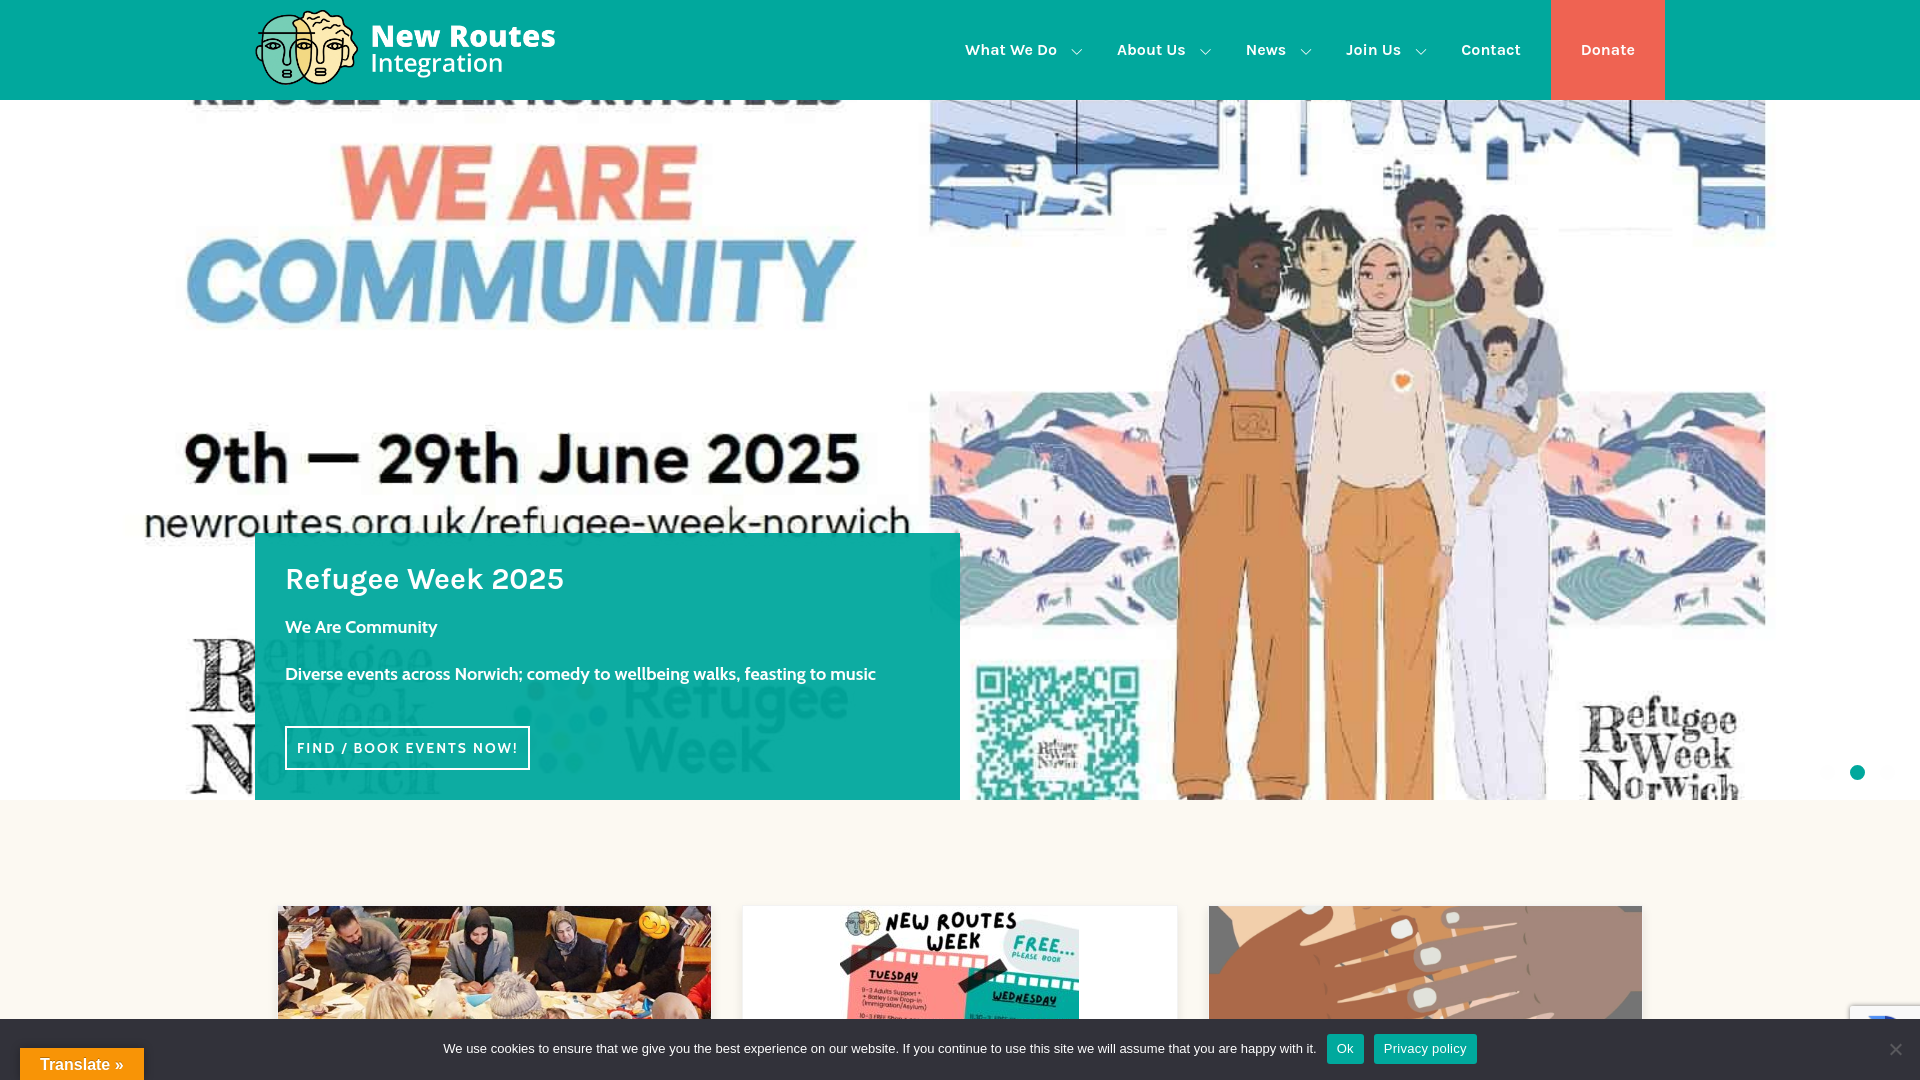
Task: Expand the News chevron
Action: [1305, 51]
